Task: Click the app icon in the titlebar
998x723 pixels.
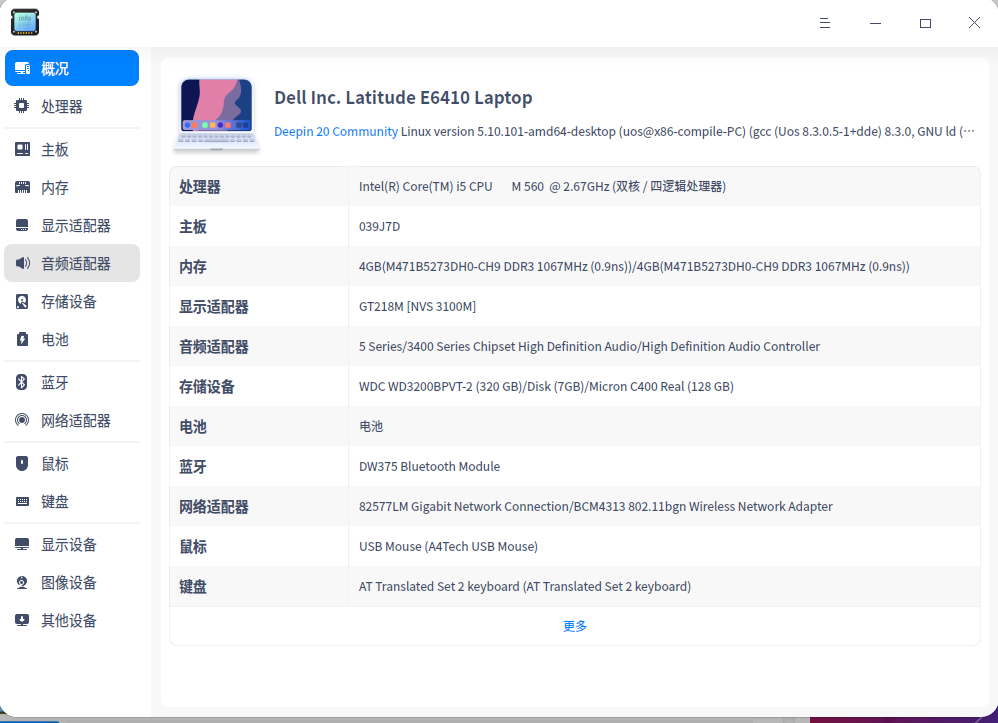Action: click(x=24, y=21)
